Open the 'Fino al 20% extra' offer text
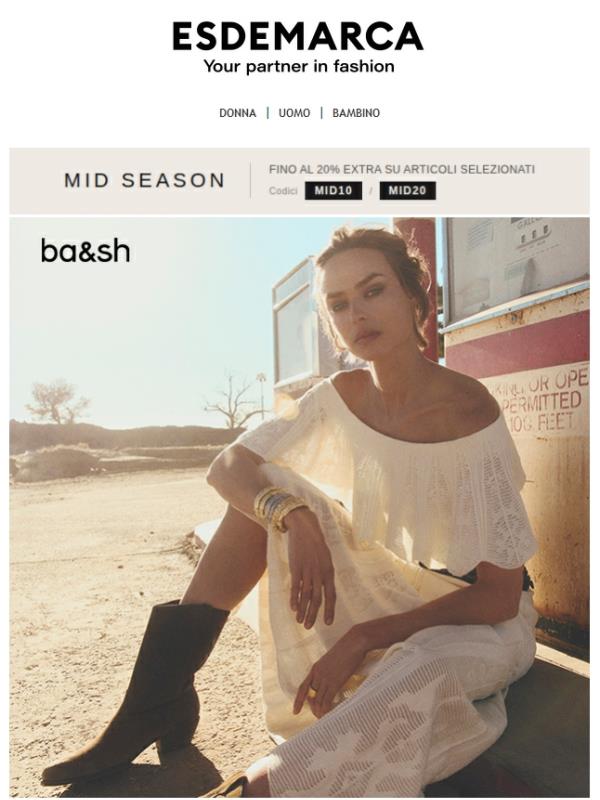The height and width of the screenshot is (800, 600). 402,169
